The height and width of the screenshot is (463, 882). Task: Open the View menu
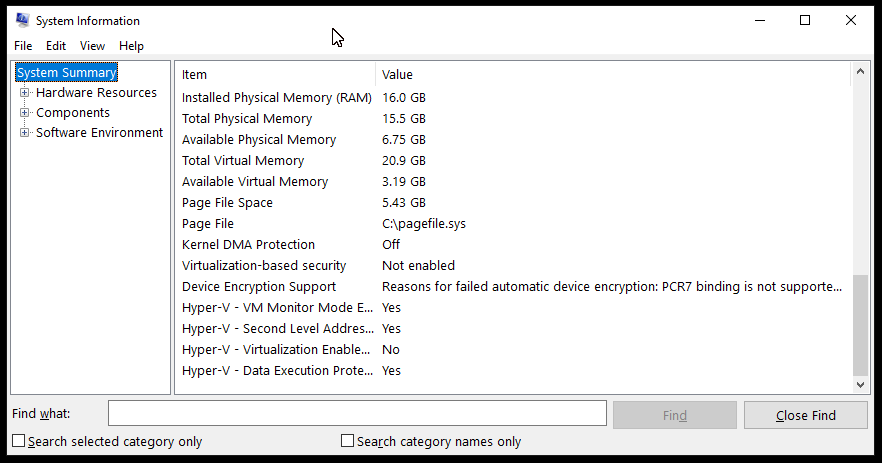(92, 46)
